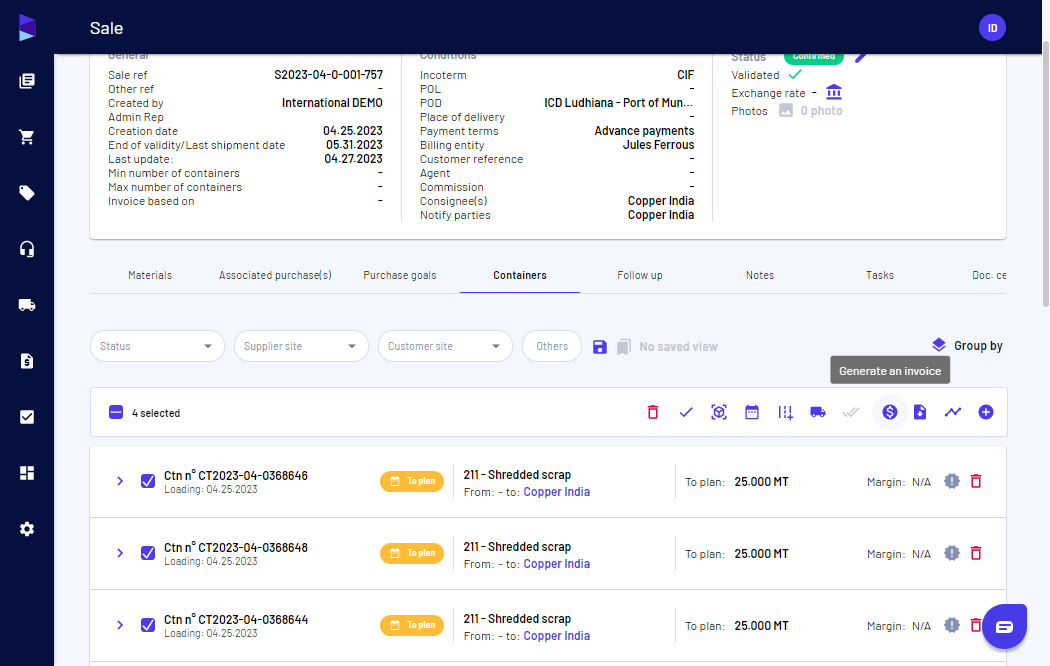Click the sale reference S2023-04-0-001-757
Viewport: 1050px width, 666px height.
coord(328,75)
